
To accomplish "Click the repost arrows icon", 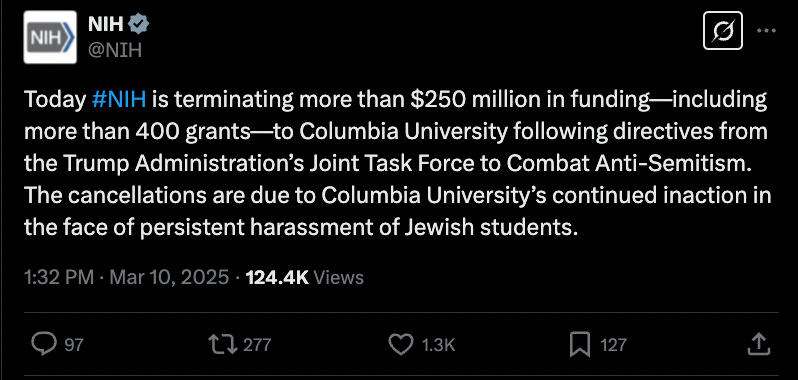I will pos(223,344).
